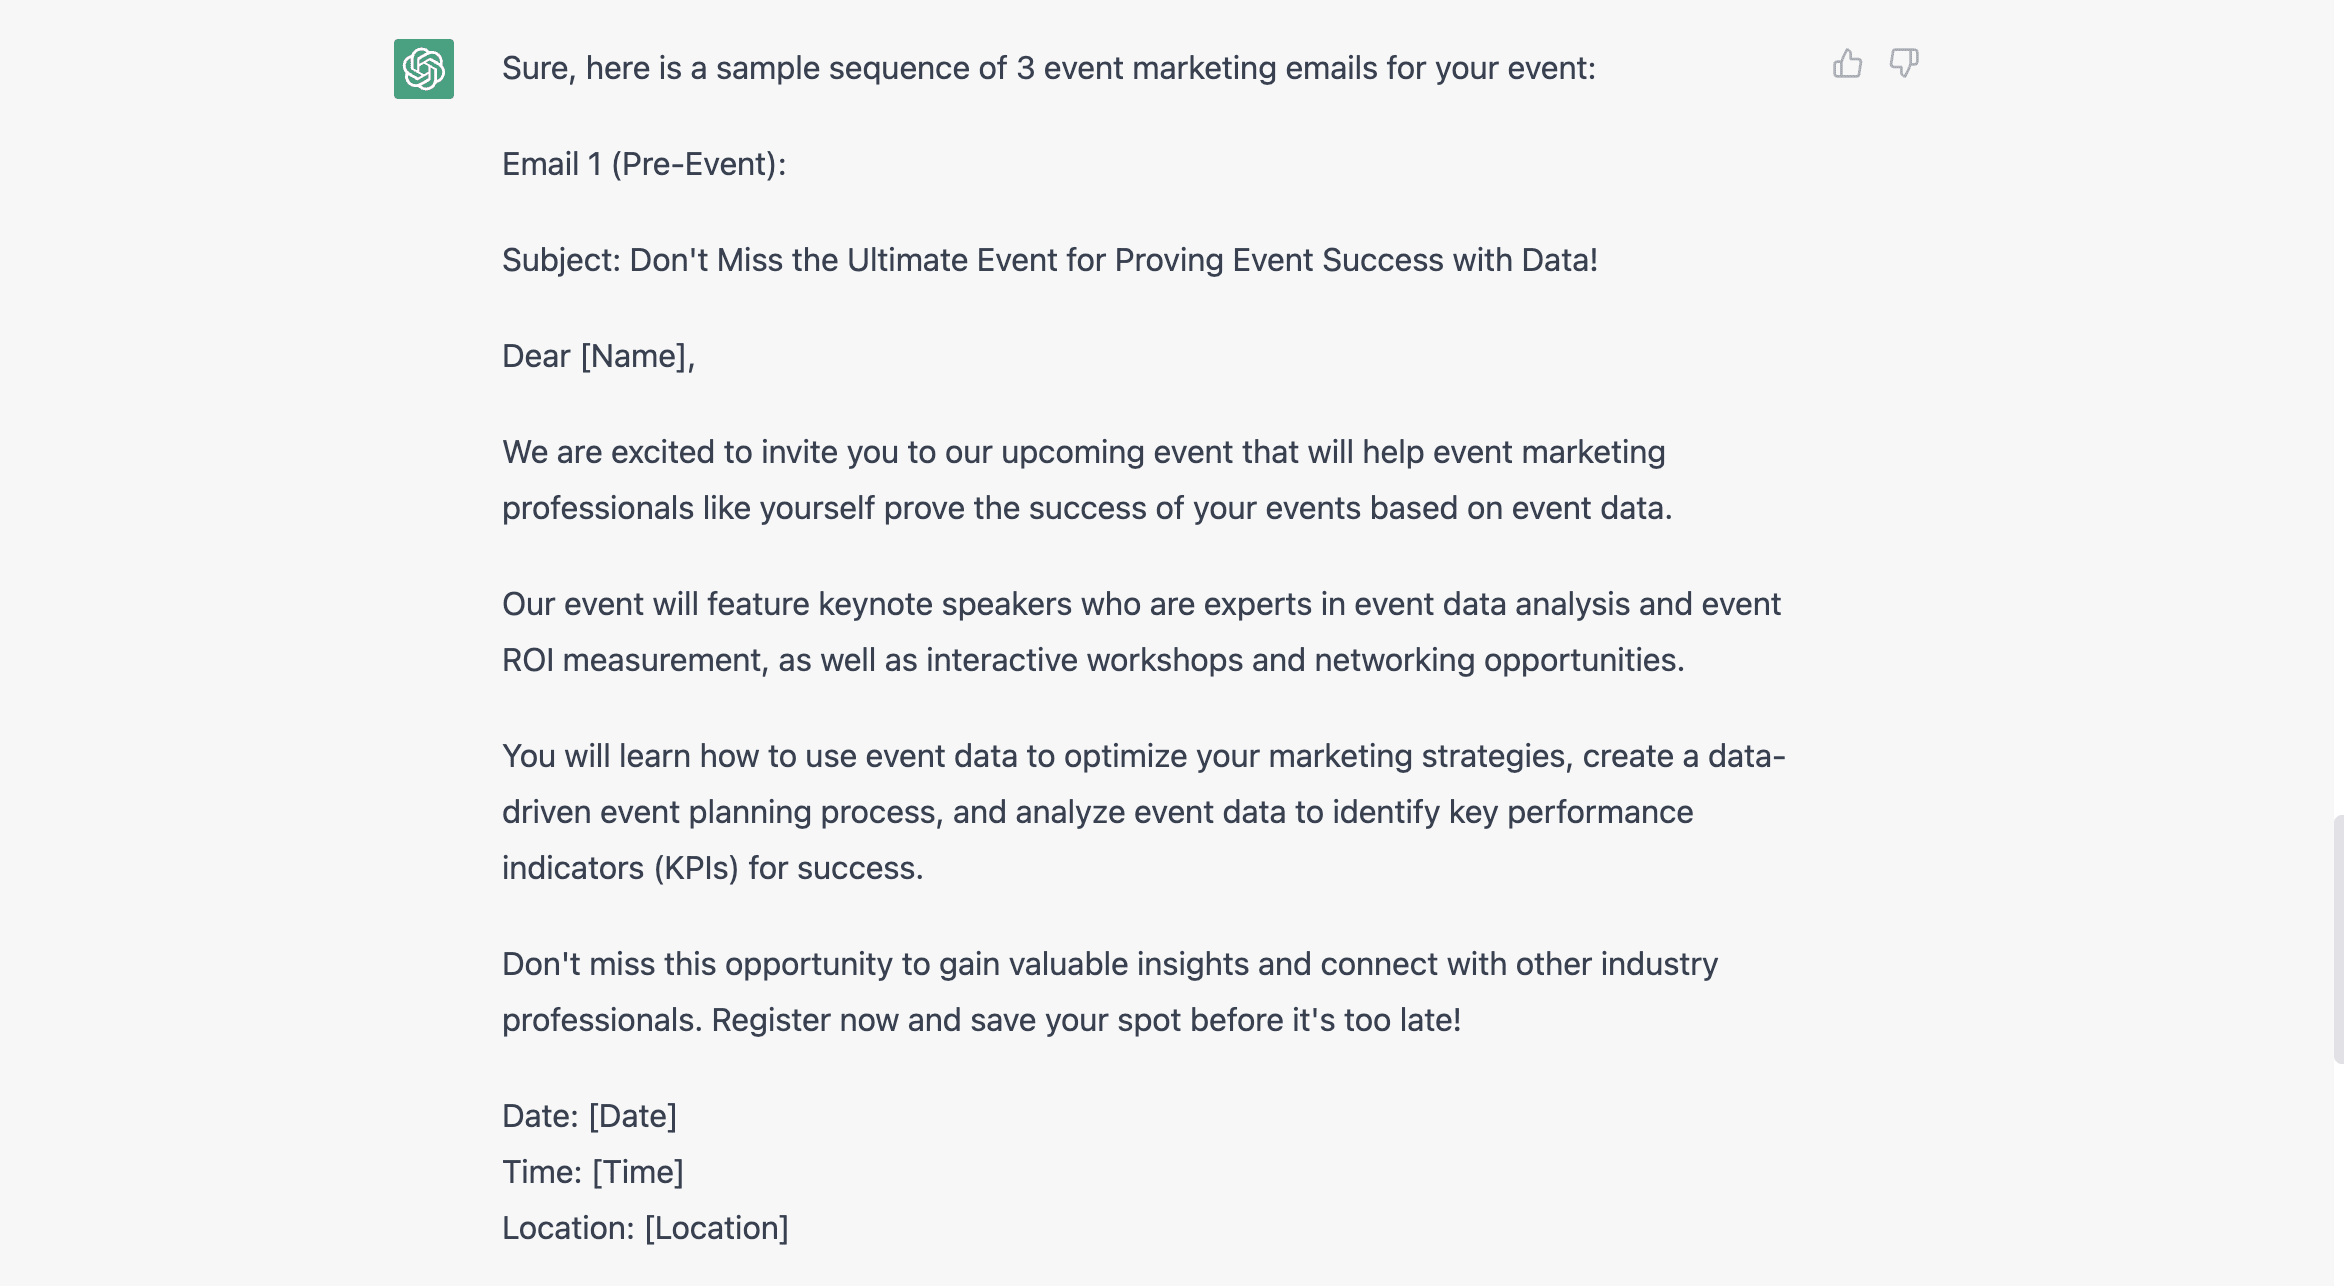Viewport: 2344px width, 1286px height.
Task: Click the "driven event planning process" line
Action: pos(1097,812)
